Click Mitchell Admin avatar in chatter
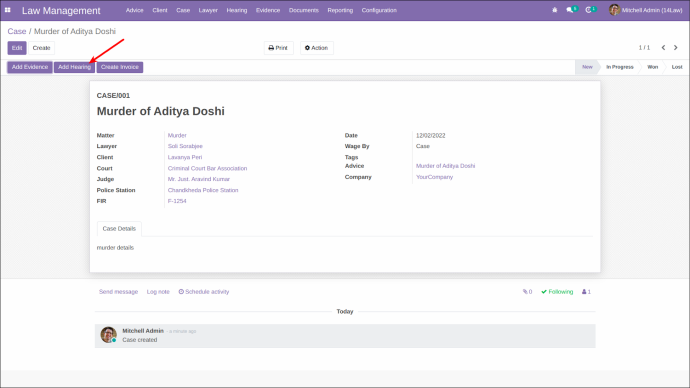 (x=108, y=334)
